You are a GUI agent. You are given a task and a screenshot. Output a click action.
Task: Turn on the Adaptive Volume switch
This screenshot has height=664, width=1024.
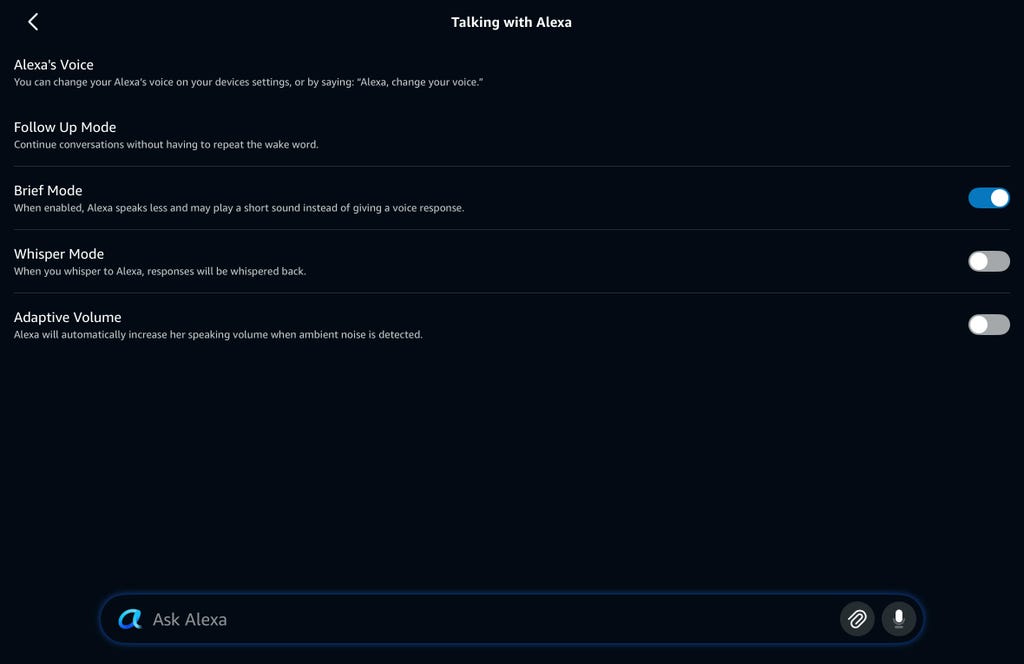(988, 324)
